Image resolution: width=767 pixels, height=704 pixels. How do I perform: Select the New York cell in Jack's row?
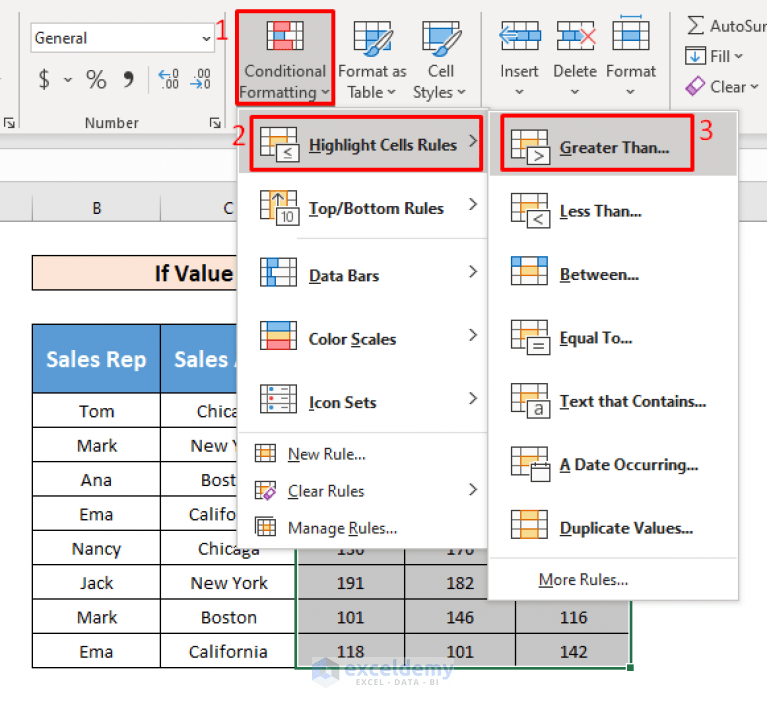(x=228, y=583)
